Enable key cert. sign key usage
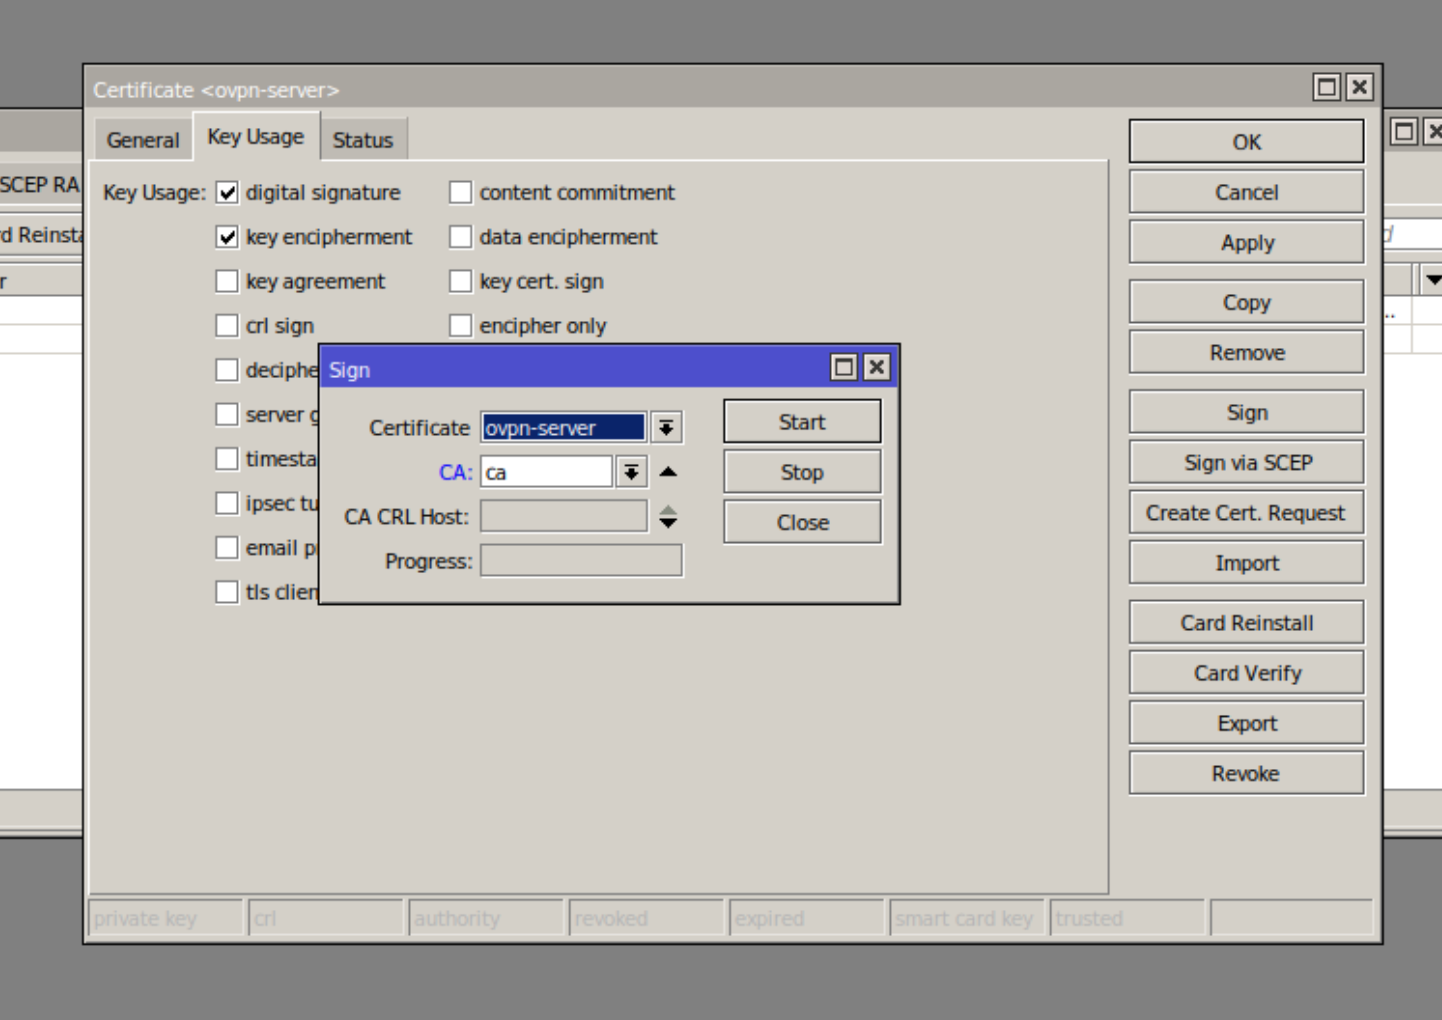This screenshot has width=1442, height=1020. click(x=460, y=281)
